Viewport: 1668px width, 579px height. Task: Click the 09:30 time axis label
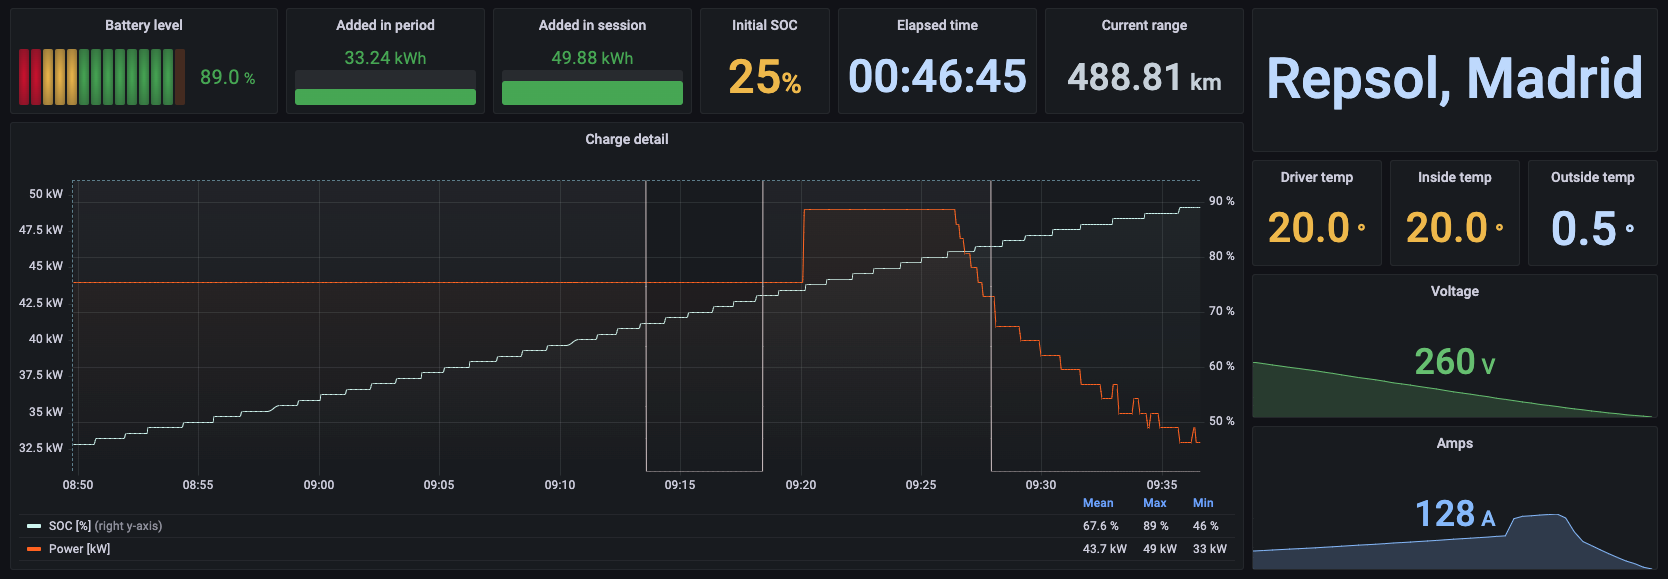(x=1041, y=485)
